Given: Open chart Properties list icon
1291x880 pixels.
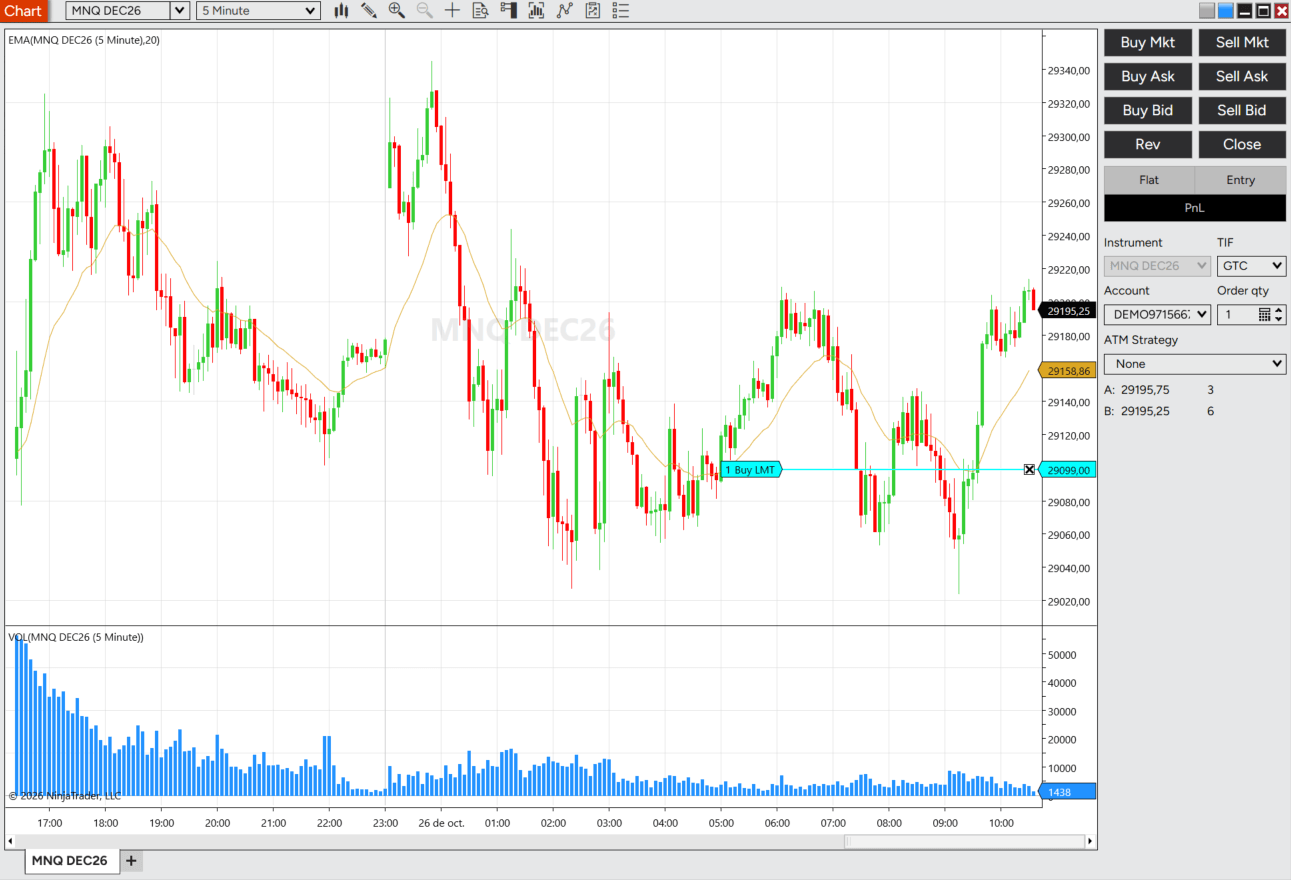Looking at the screenshot, I should tap(621, 10).
